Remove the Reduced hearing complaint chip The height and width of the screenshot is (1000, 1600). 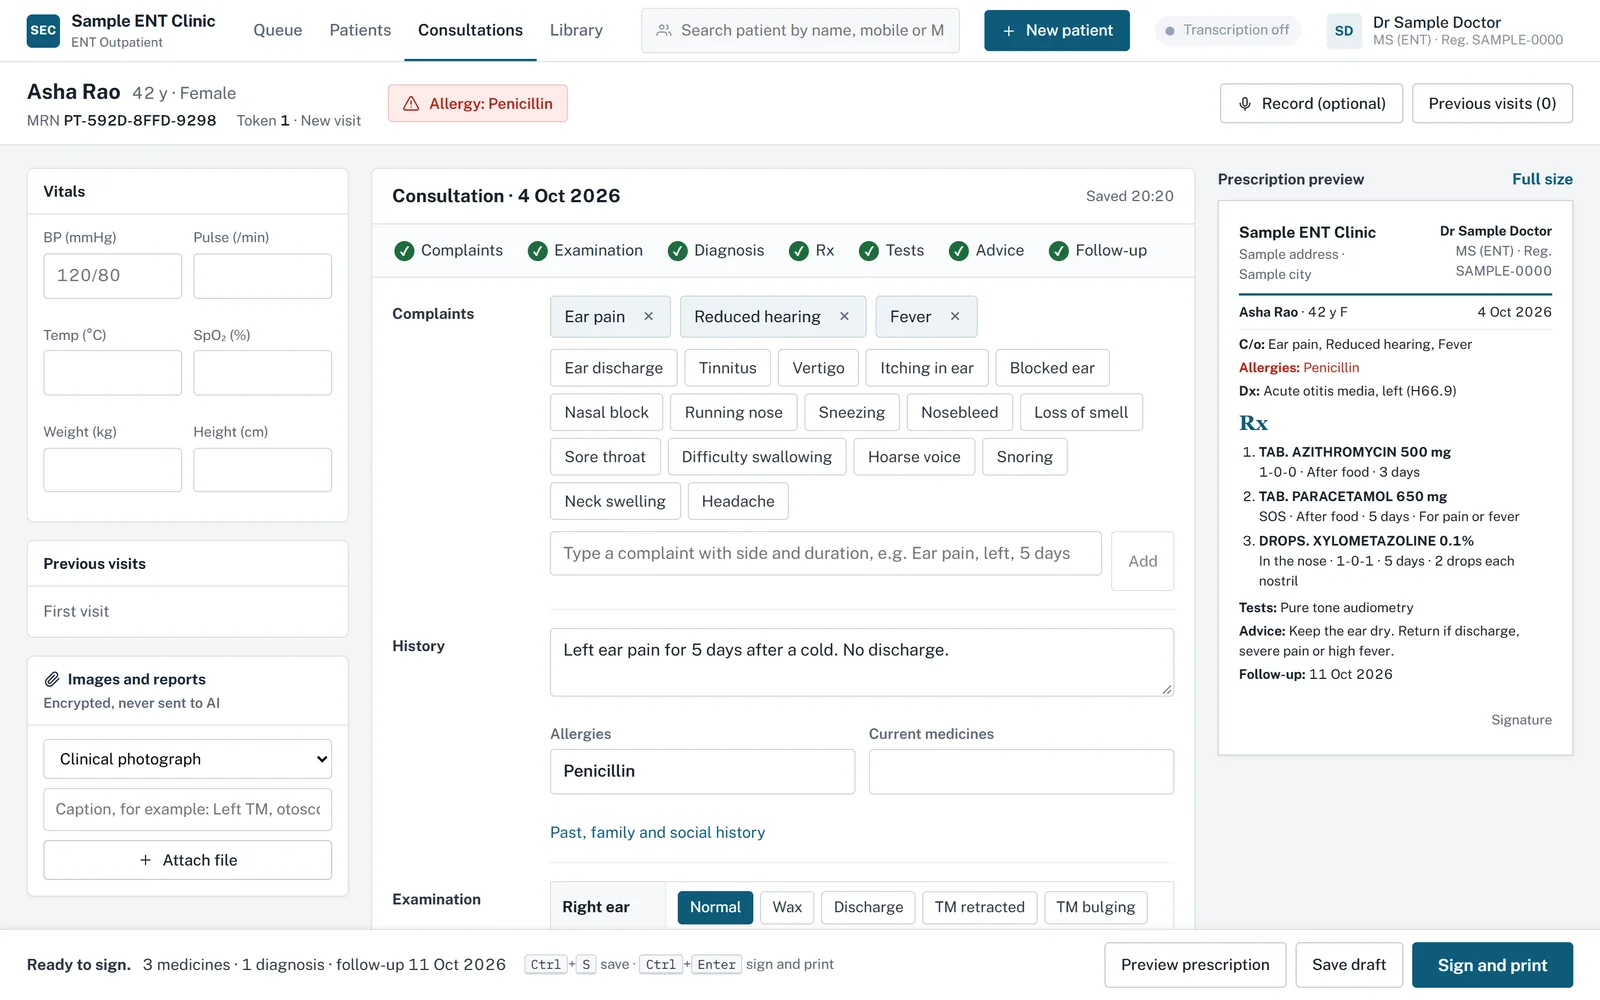(x=844, y=317)
